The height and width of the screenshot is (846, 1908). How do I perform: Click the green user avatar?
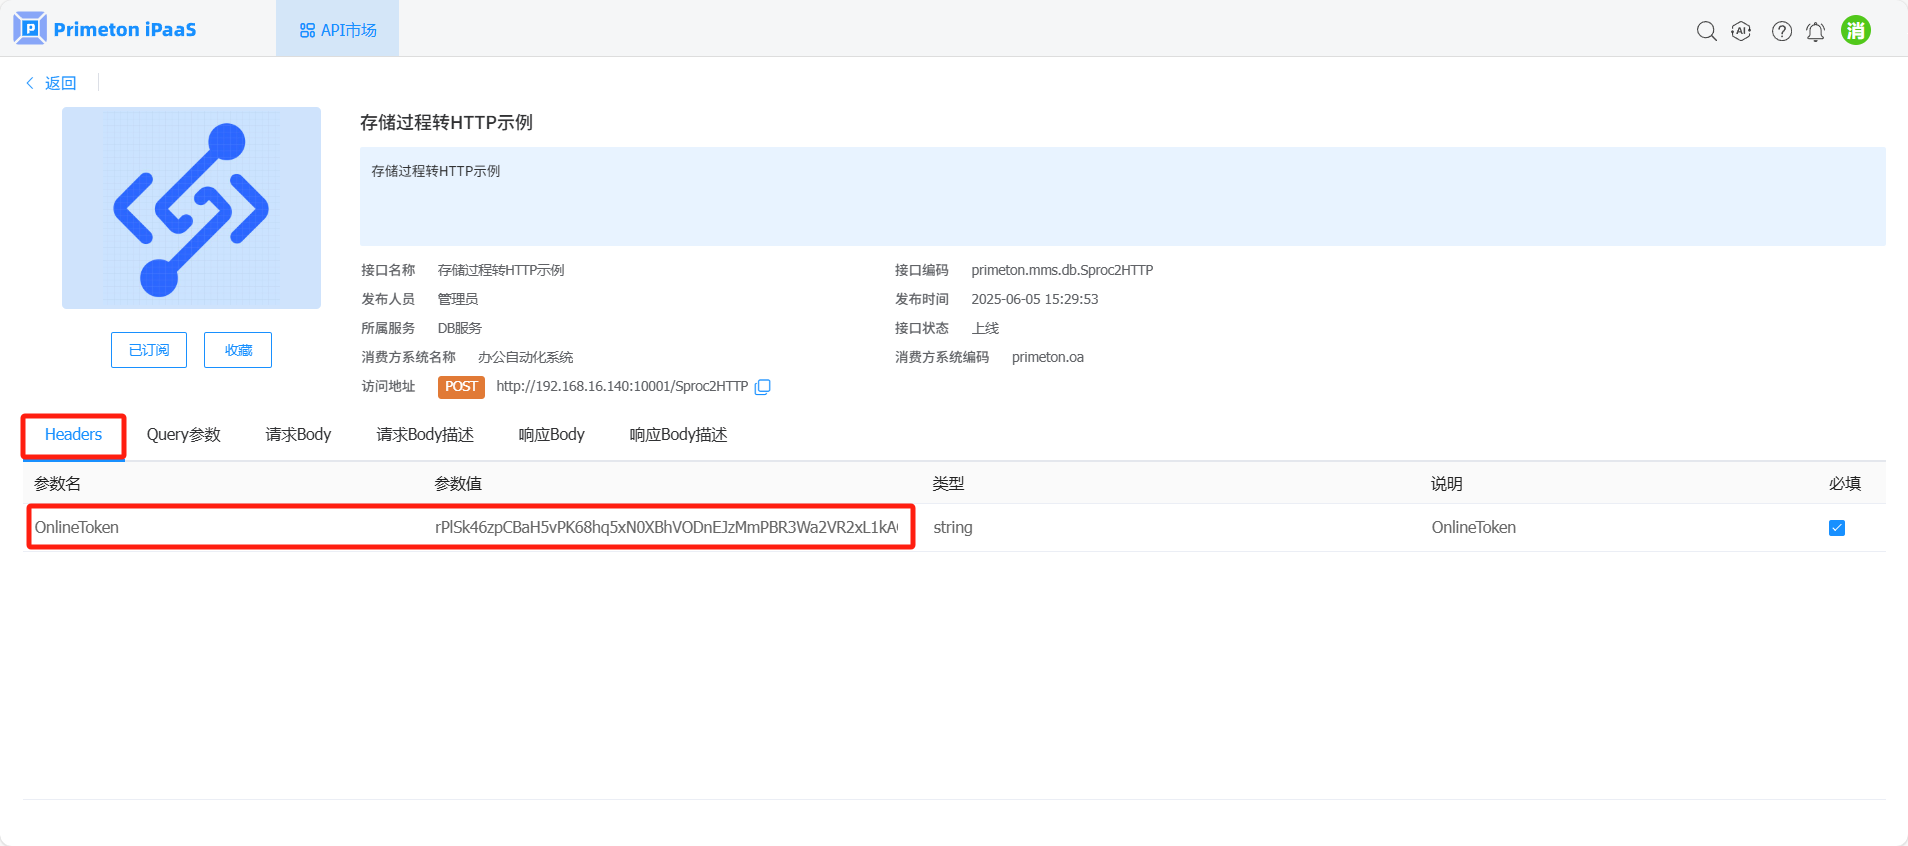[x=1855, y=30]
